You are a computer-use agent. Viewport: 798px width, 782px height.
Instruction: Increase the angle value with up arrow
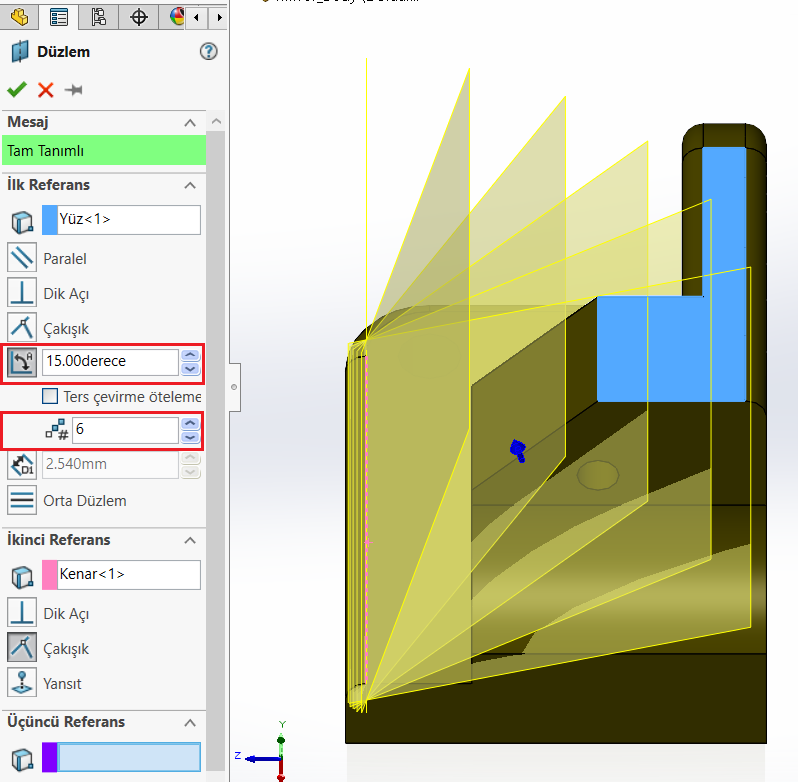pyautogui.click(x=190, y=355)
